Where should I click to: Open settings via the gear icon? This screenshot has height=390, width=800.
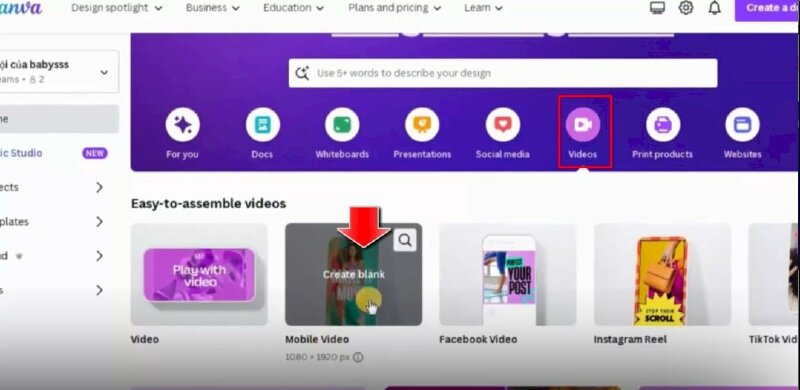pos(686,8)
